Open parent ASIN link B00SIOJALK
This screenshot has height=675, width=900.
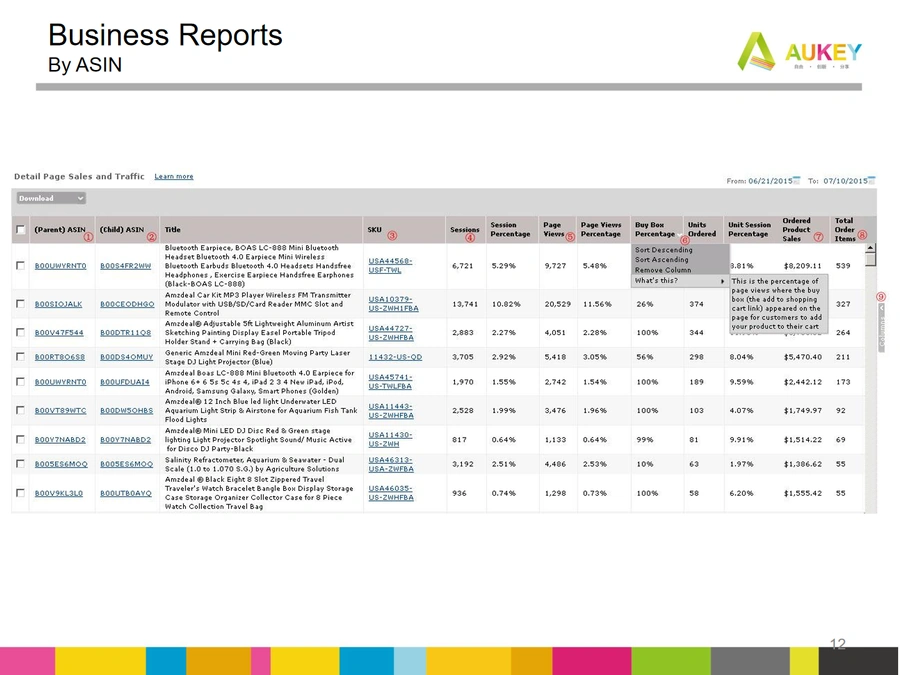pyautogui.click(x=59, y=304)
